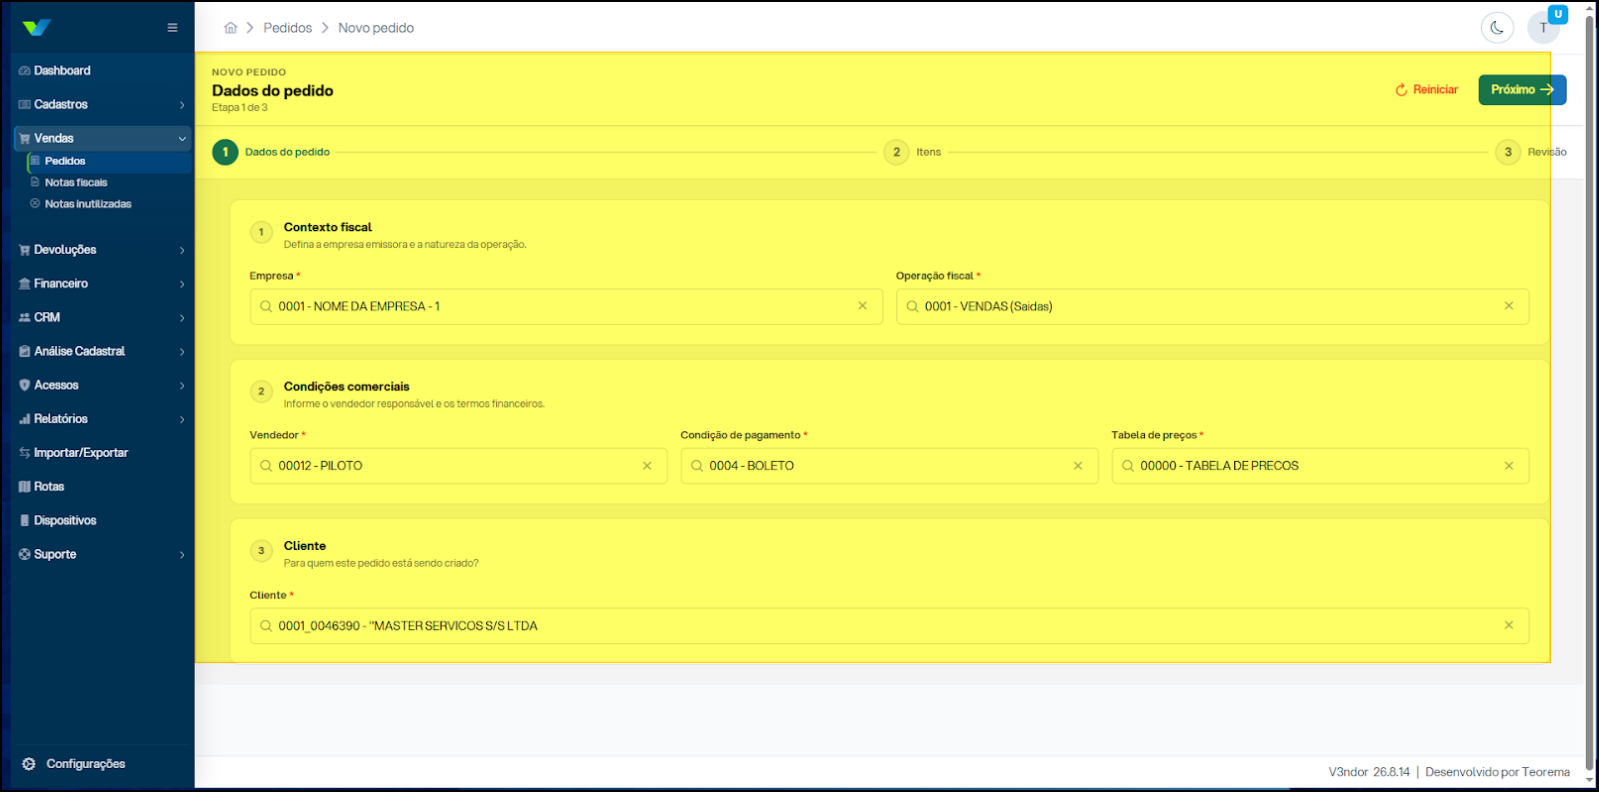The width and height of the screenshot is (1599, 792).
Task: Open the user avatar menu
Action: click(x=1544, y=28)
